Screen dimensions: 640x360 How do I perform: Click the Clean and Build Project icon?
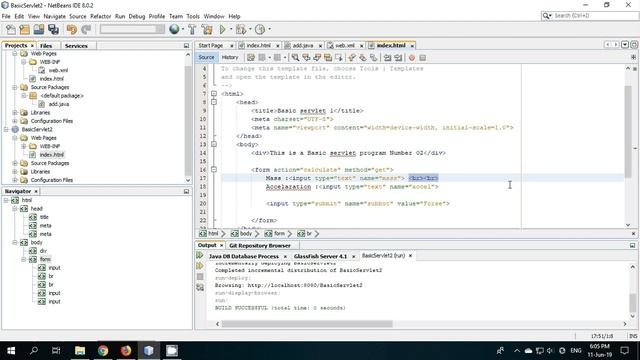point(207,29)
